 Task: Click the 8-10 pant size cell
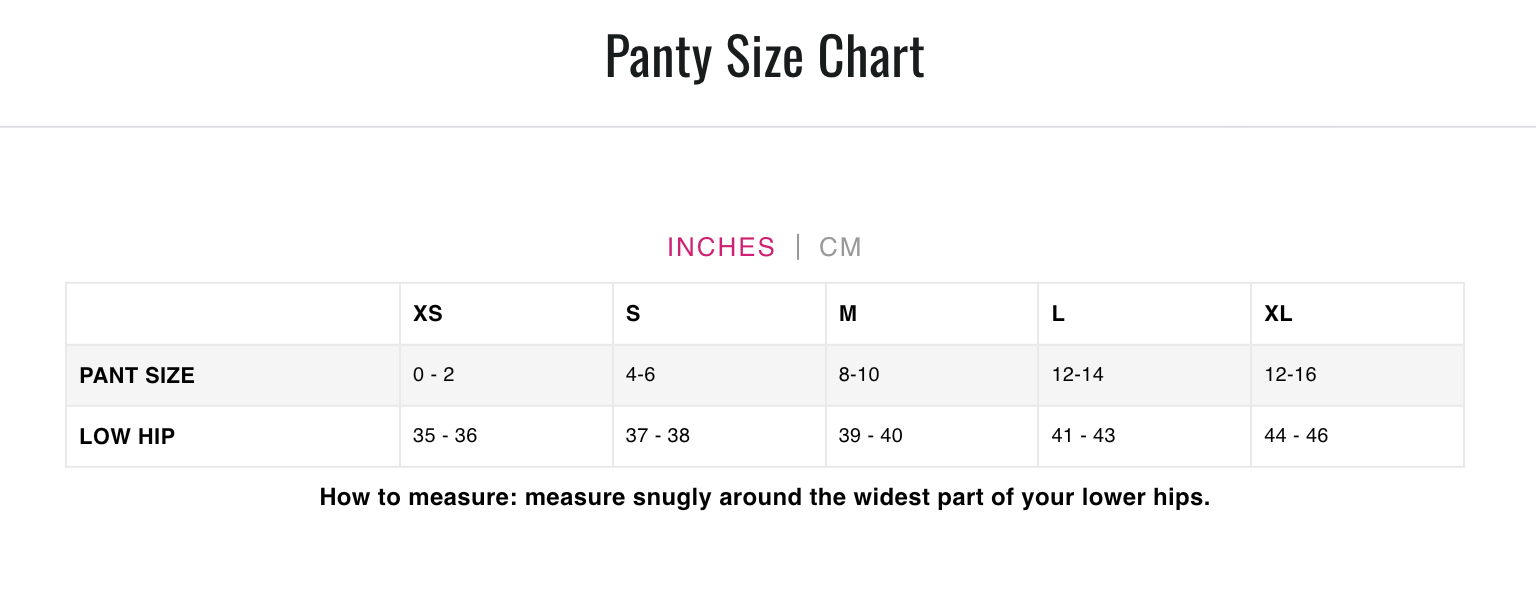point(932,376)
